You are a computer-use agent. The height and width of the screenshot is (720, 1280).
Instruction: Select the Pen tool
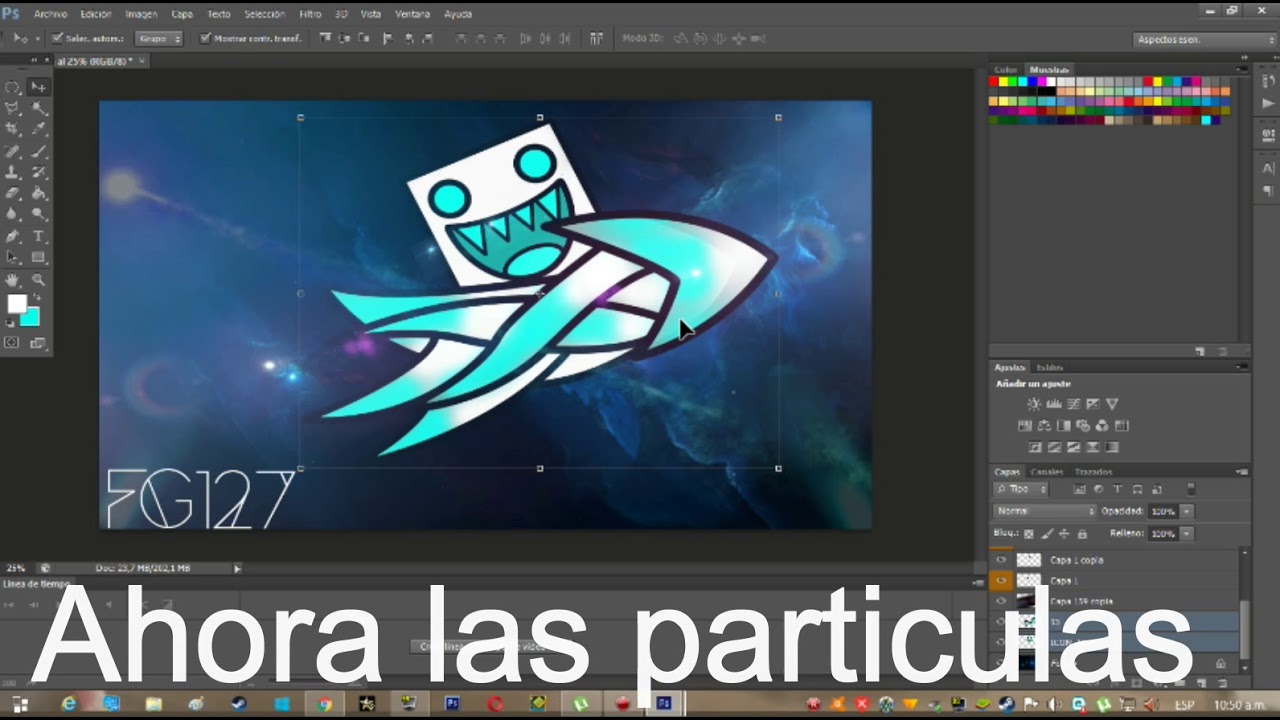point(13,237)
